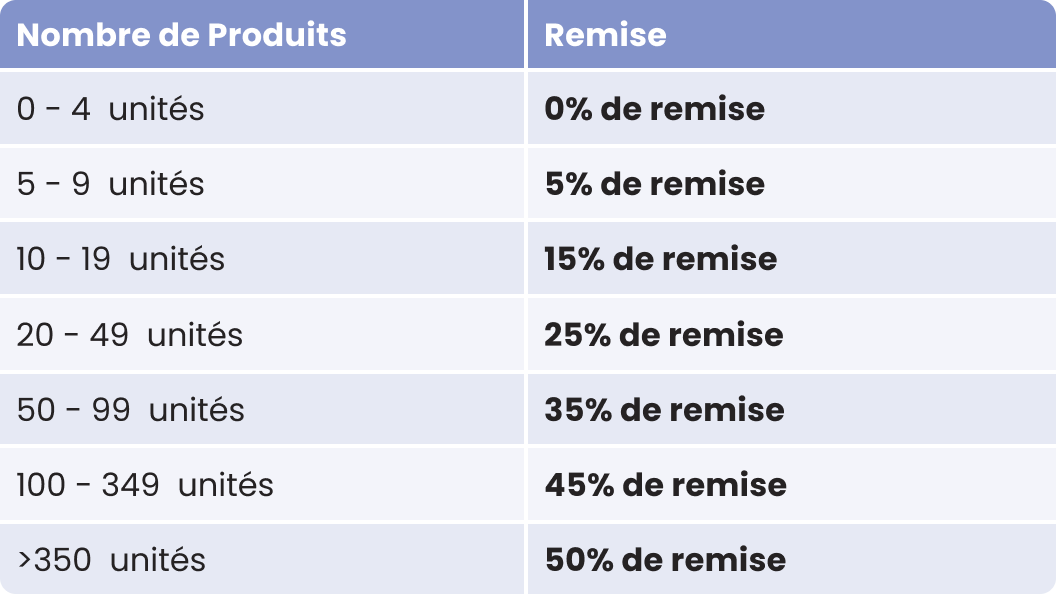Click the "Remise" column header

tap(605, 35)
